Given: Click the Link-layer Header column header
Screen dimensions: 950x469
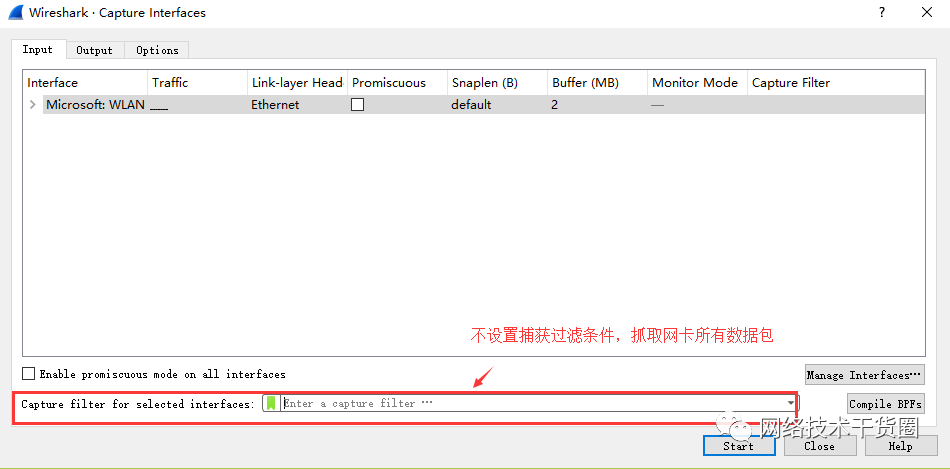Looking at the screenshot, I should click(297, 83).
